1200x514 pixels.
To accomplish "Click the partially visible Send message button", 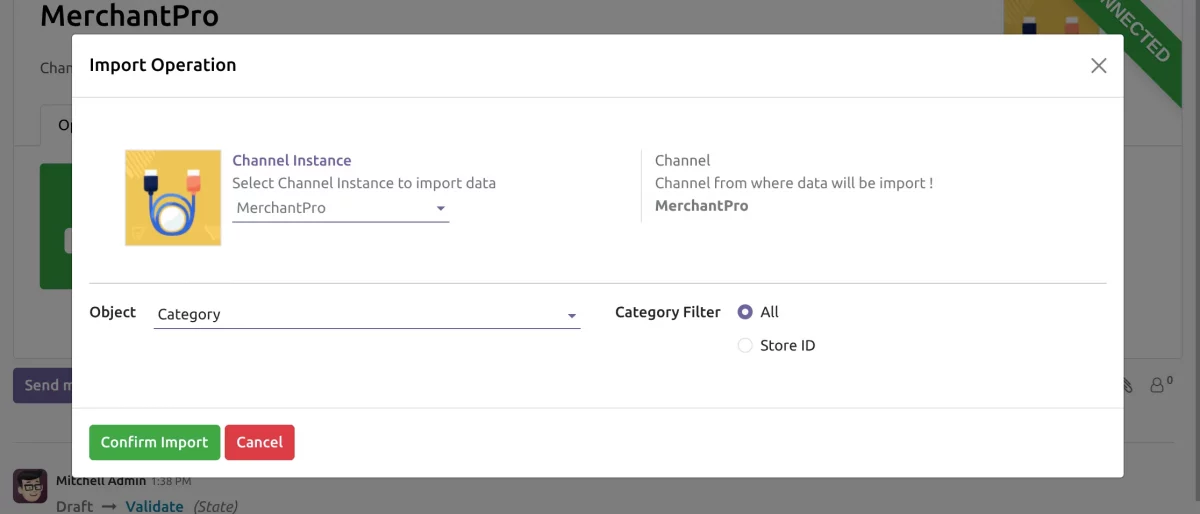I will click(x=42, y=385).
